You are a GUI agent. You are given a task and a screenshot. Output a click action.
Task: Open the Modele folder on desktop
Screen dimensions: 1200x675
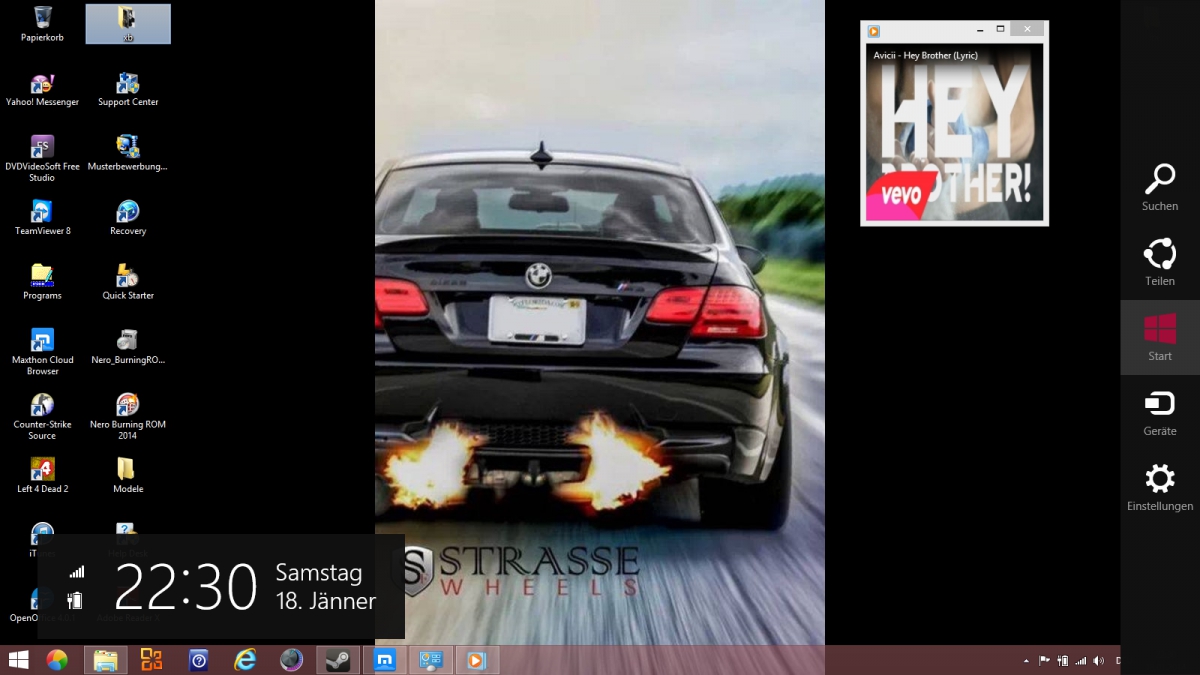click(x=128, y=476)
